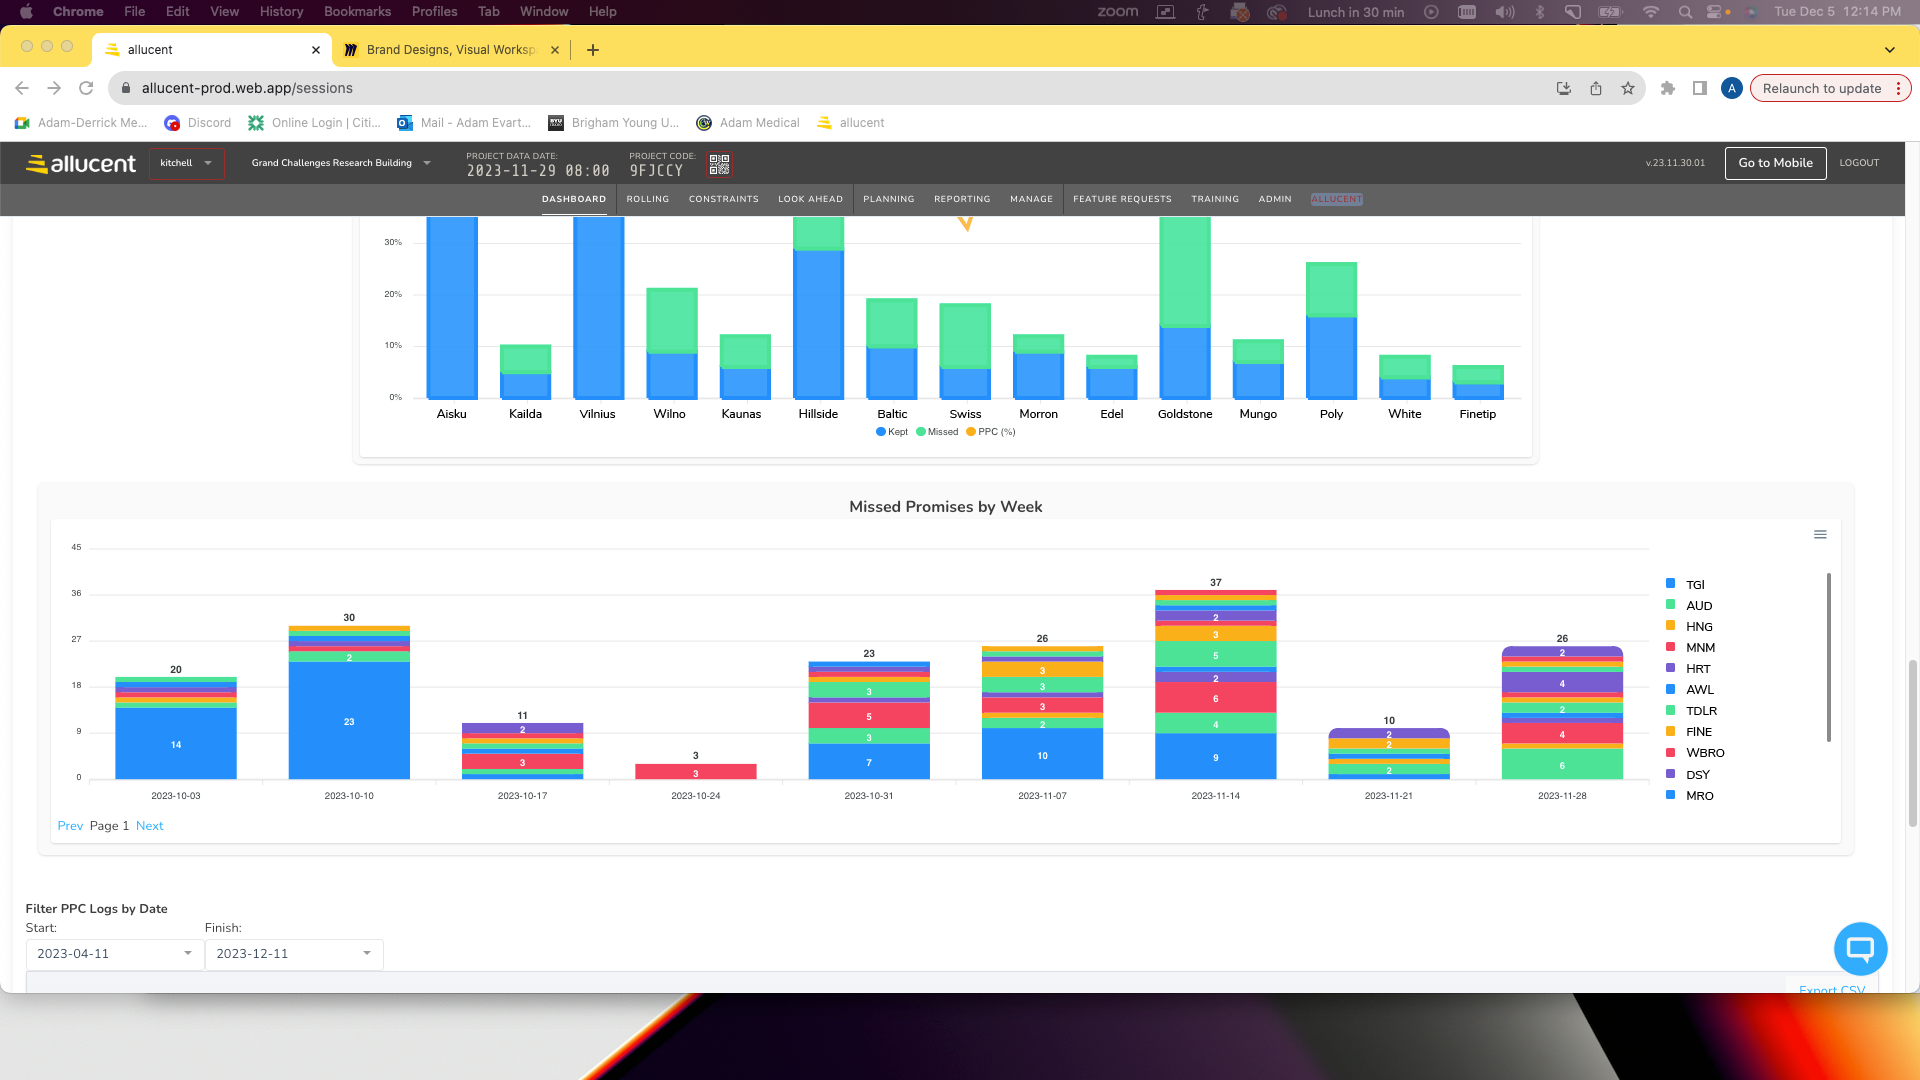Click the allucent logo
The height and width of the screenshot is (1080, 1920).
(x=80, y=164)
